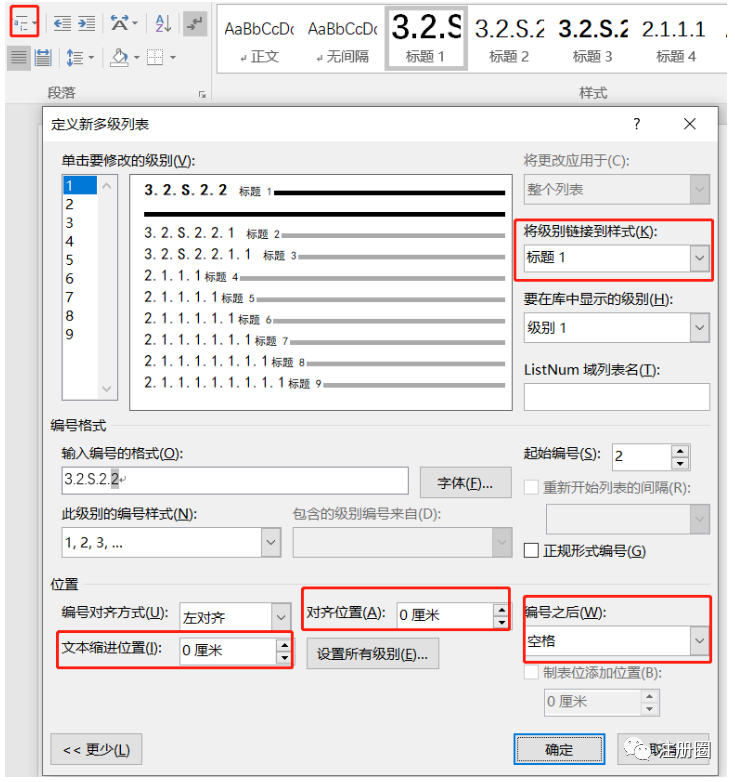The height and width of the screenshot is (782, 735).
Task: Toggle show paragraph marks icon
Action: [195, 23]
